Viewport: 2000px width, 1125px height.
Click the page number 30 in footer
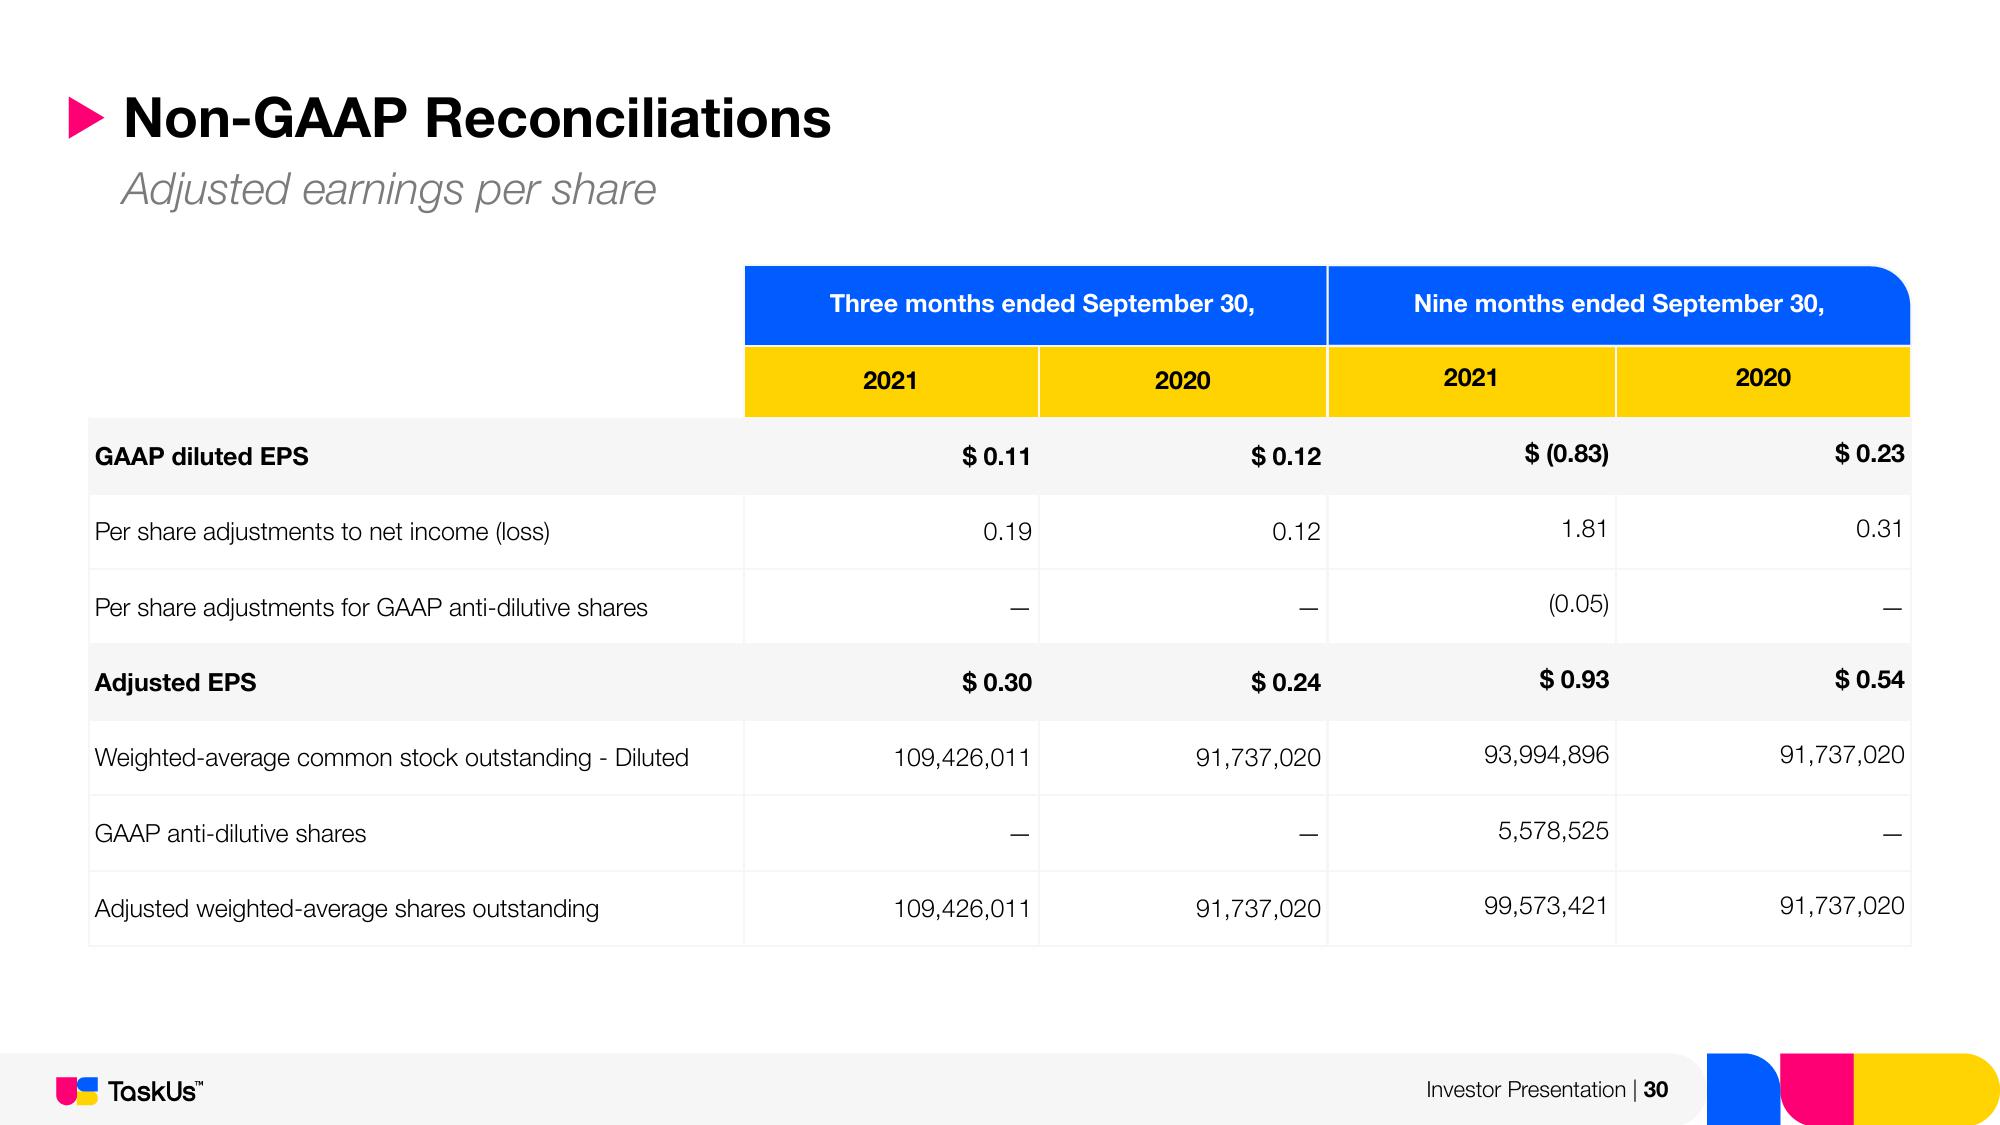(x=1656, y=1090)
